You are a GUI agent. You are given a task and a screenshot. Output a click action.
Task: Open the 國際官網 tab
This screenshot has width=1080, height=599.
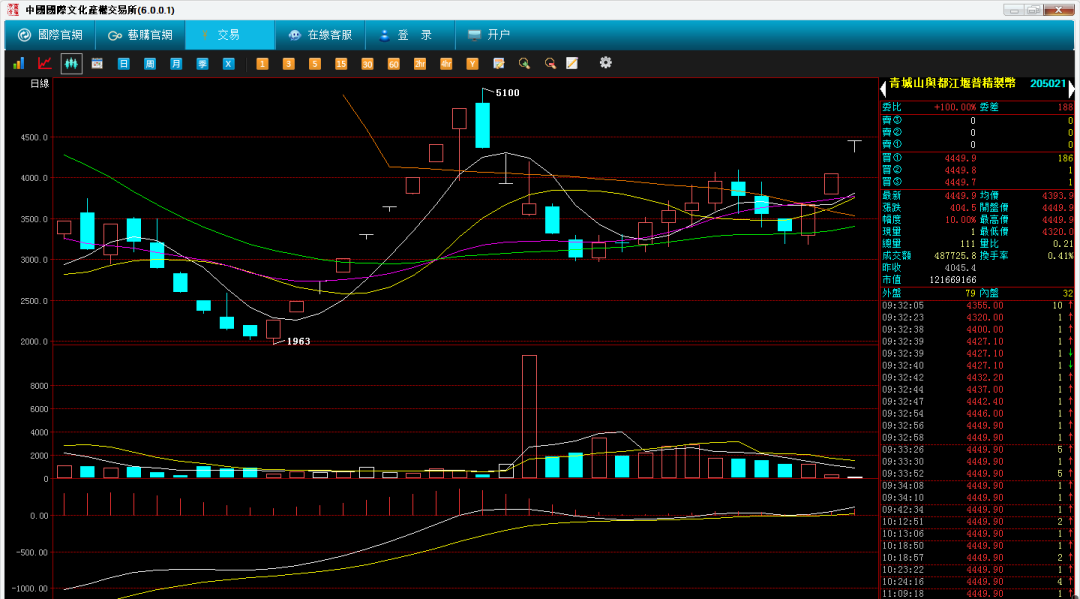[x=50, y=34]
